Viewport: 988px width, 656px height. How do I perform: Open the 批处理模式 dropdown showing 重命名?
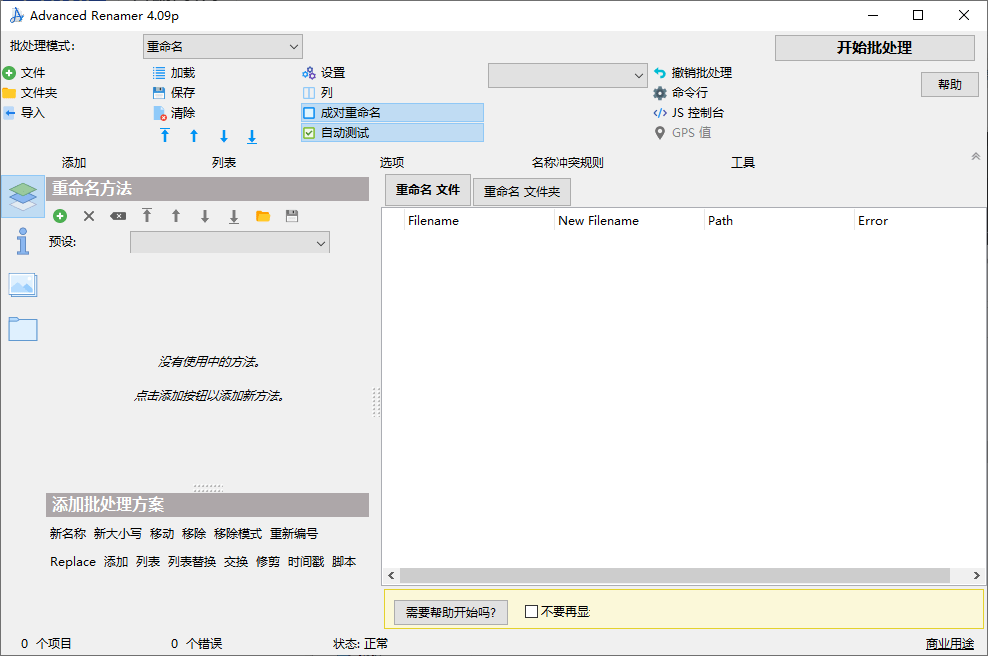pos(222,46)
